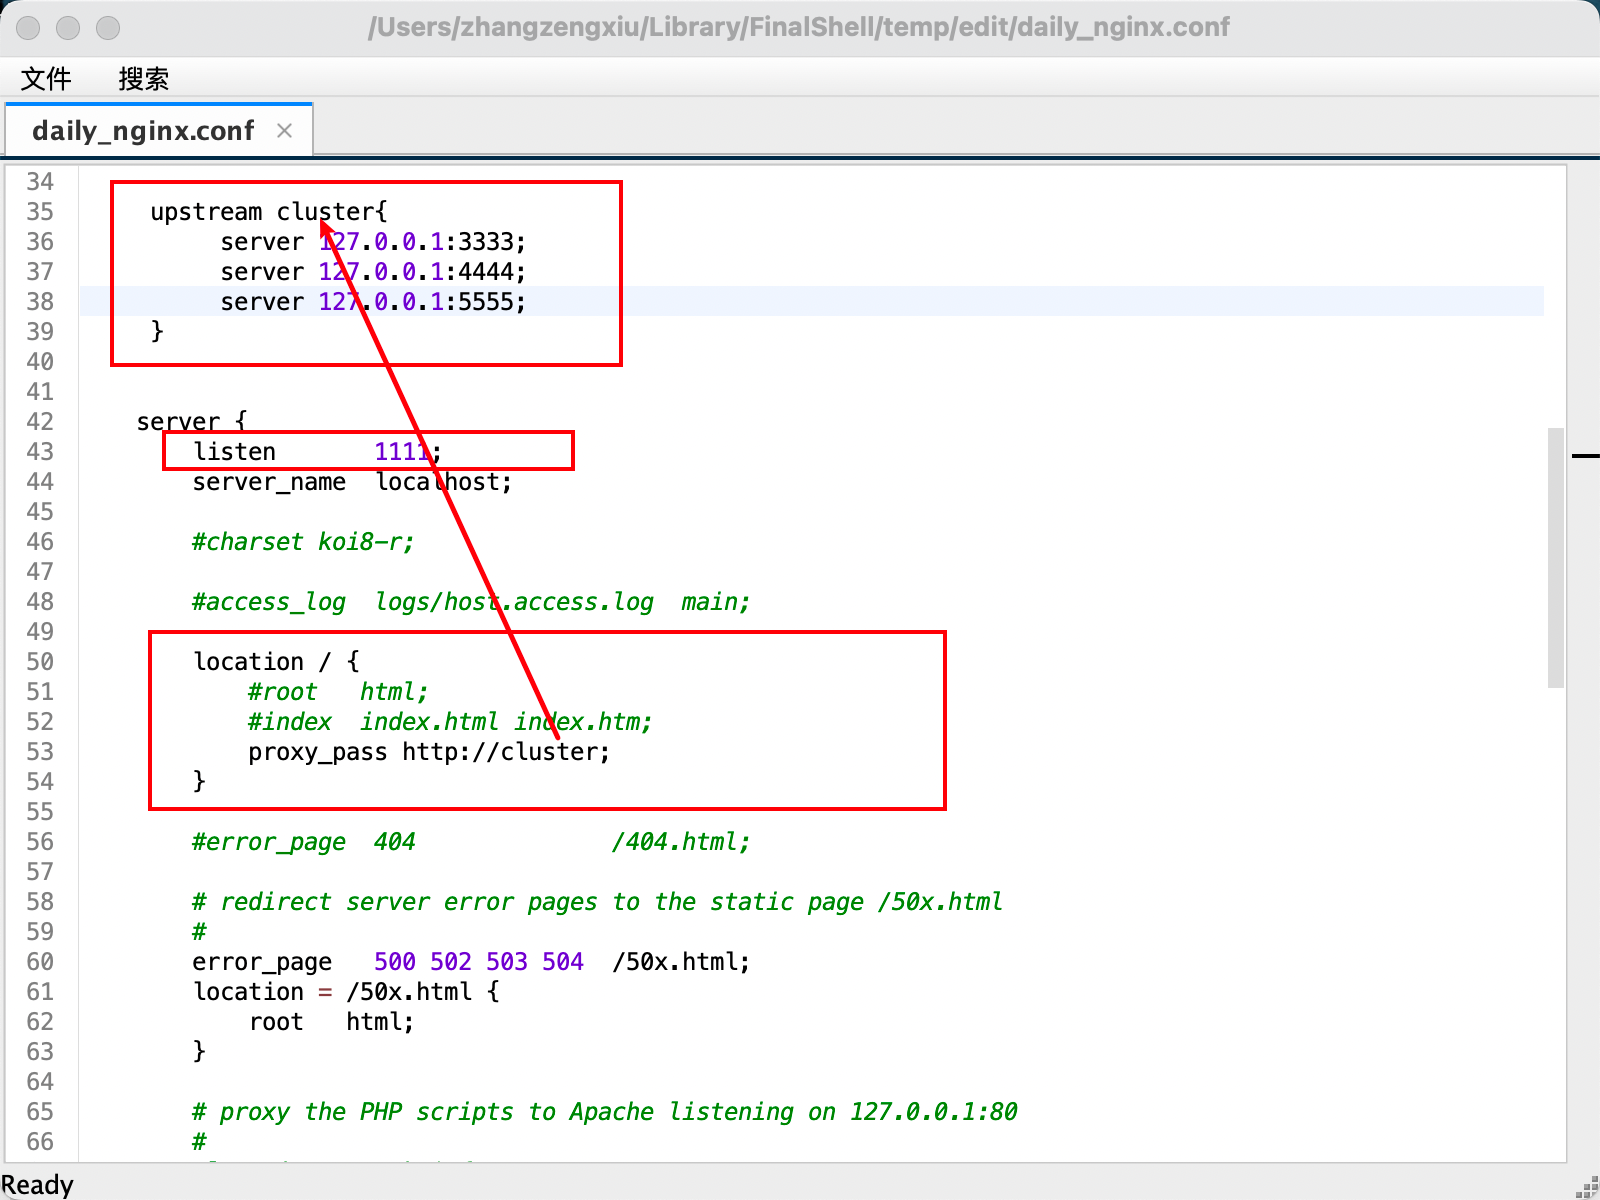This screenshot has height=1200, width=1600.
Task: Click the 'server {' line 42
Action: pyautogui.click(x=191, y=421)
